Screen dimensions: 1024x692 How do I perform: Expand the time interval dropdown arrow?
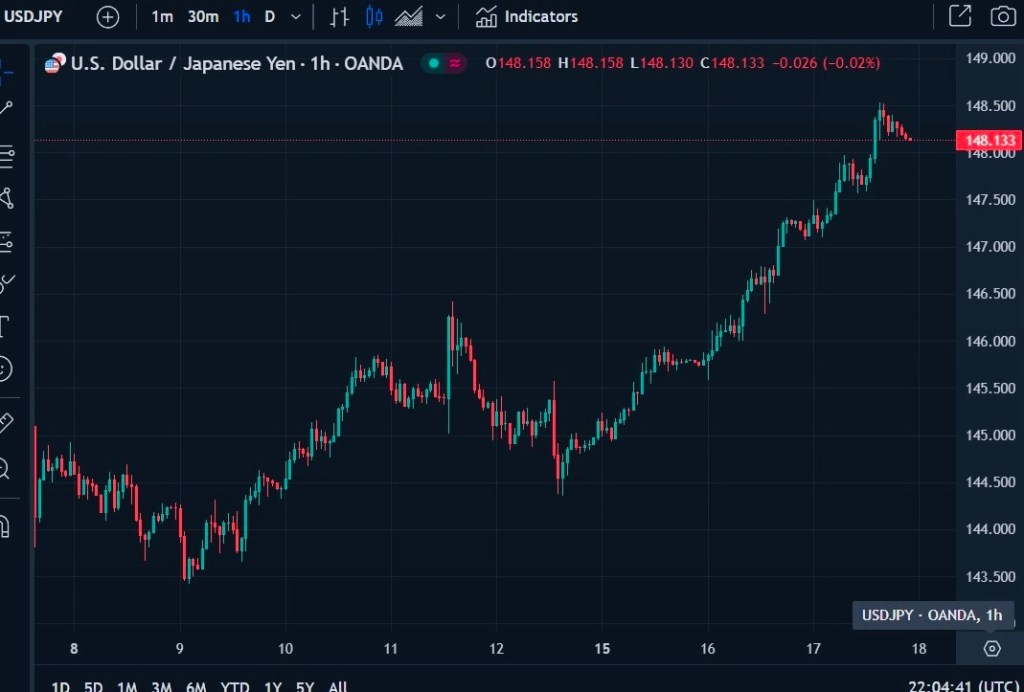click(x=295, y=17)
